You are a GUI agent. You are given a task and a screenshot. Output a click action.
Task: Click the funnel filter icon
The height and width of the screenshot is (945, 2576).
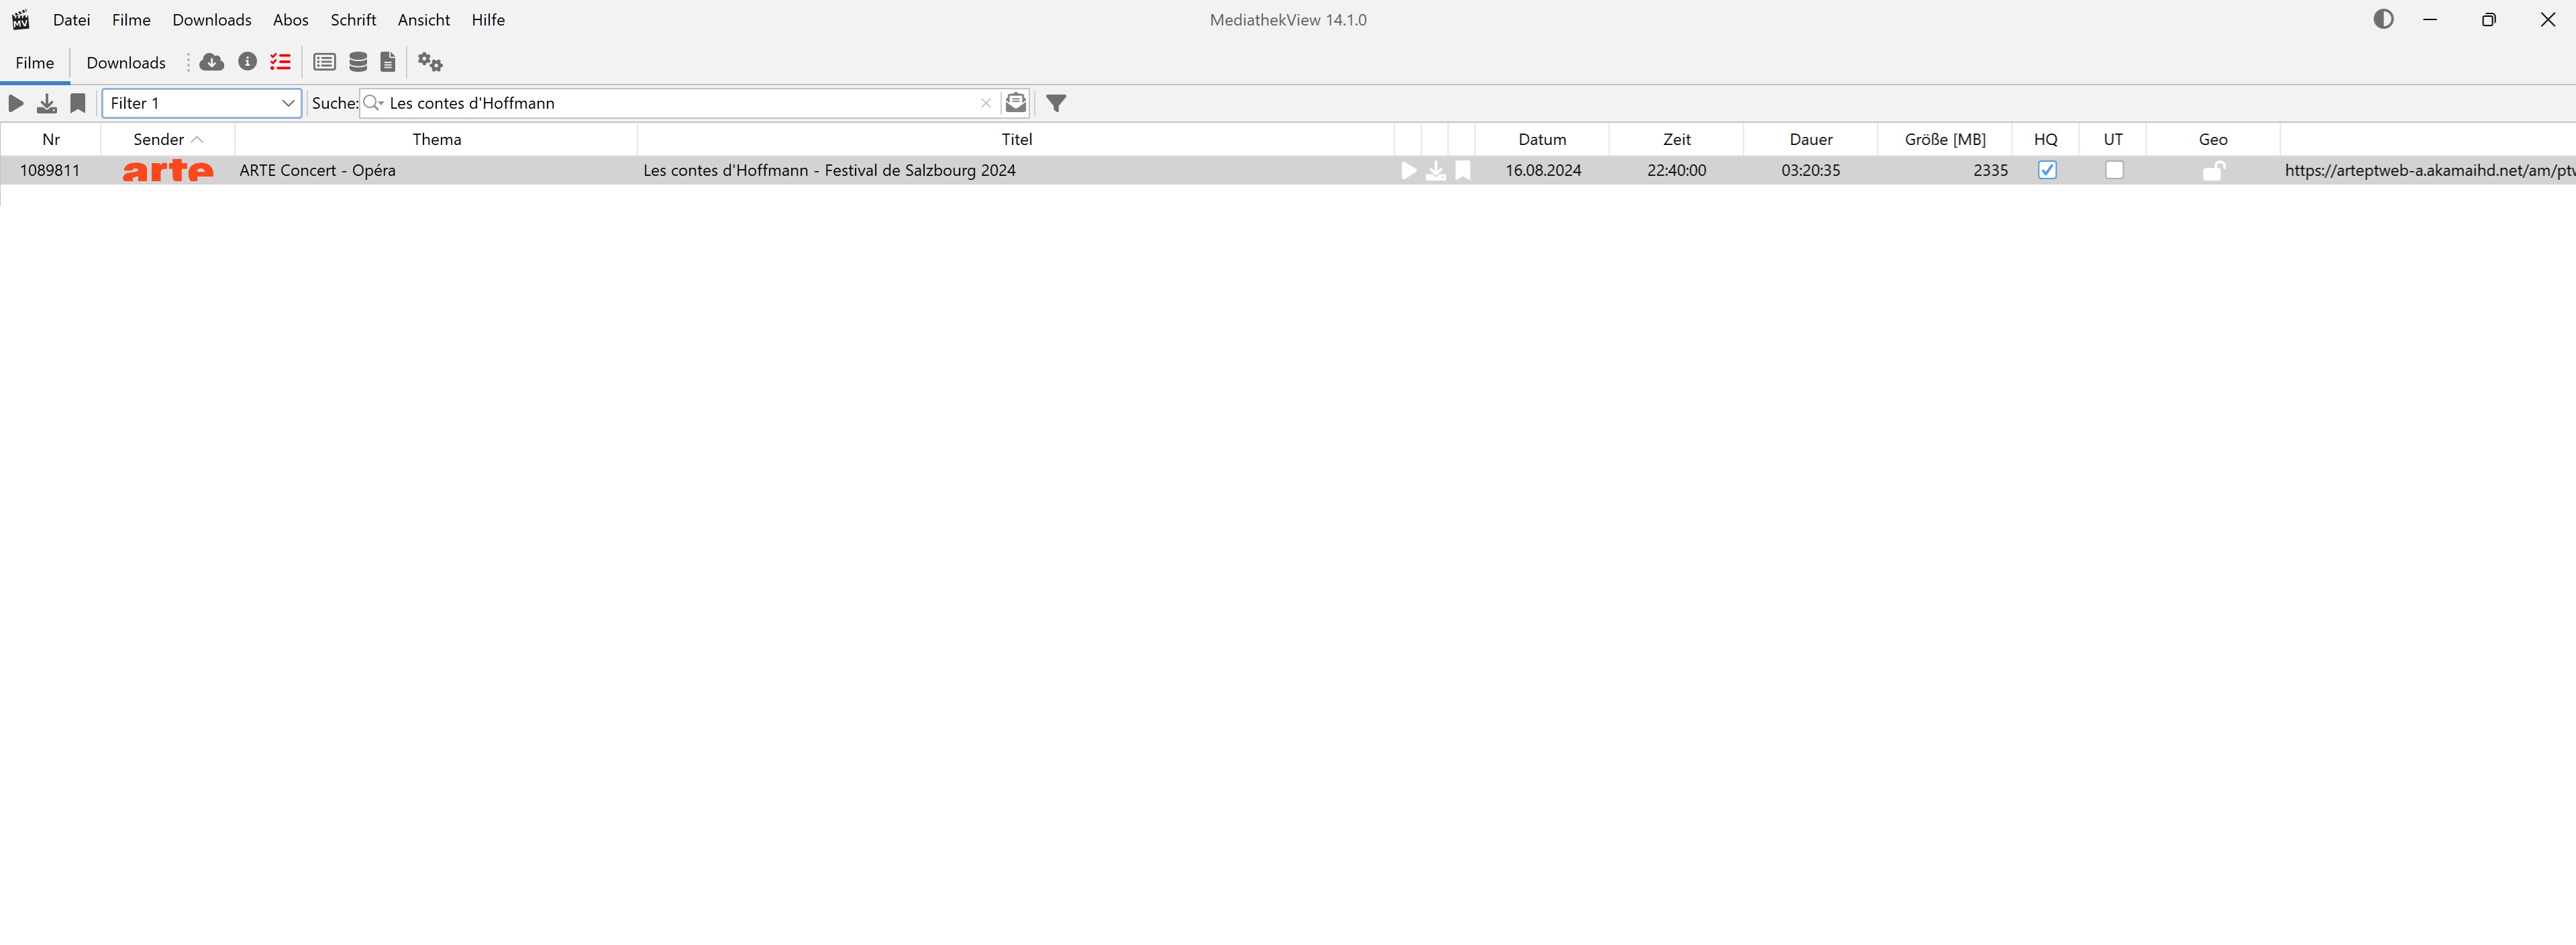tap(1056, 103)
